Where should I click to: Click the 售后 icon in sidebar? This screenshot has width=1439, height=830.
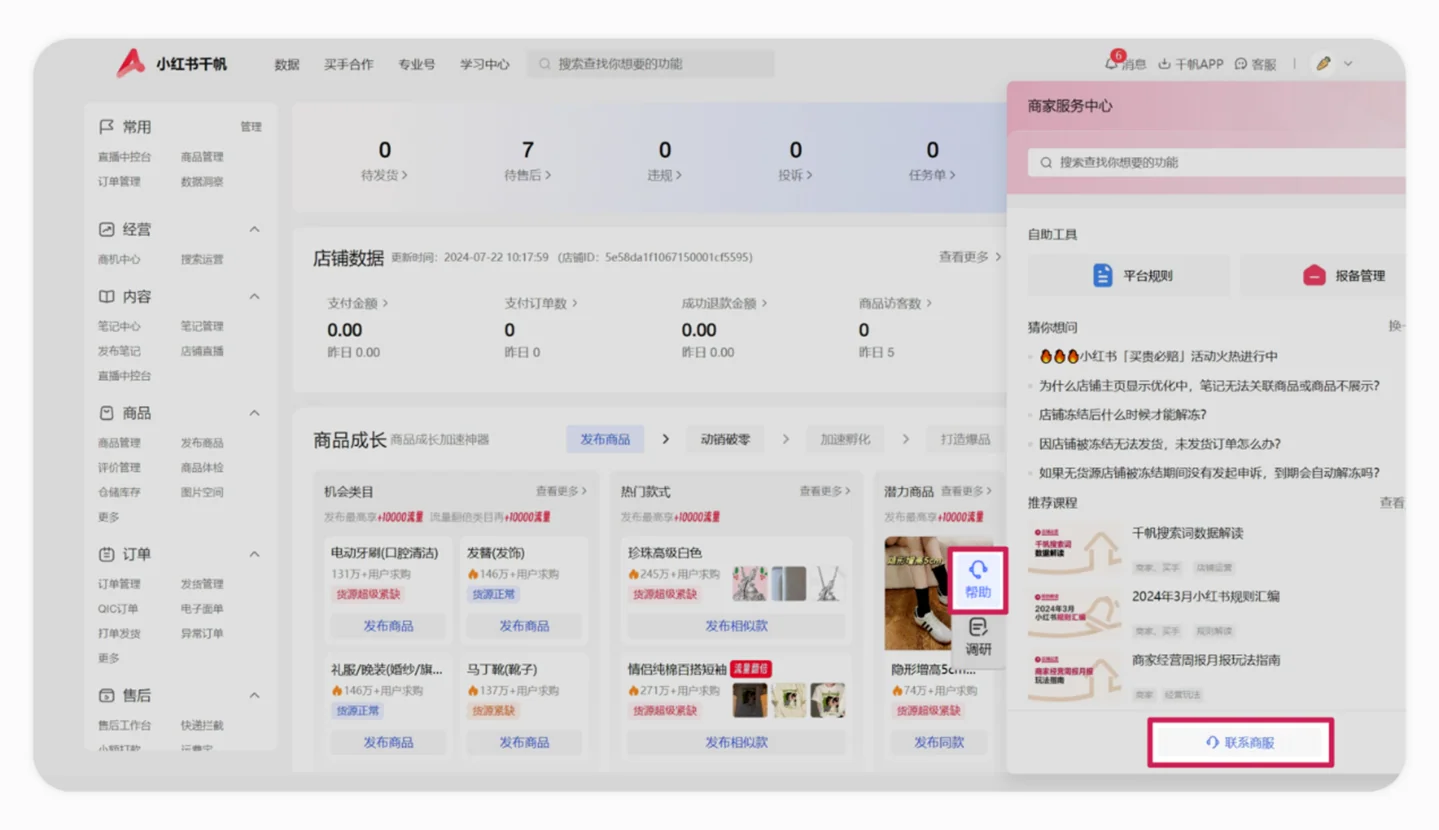click(x=106, y=695)
